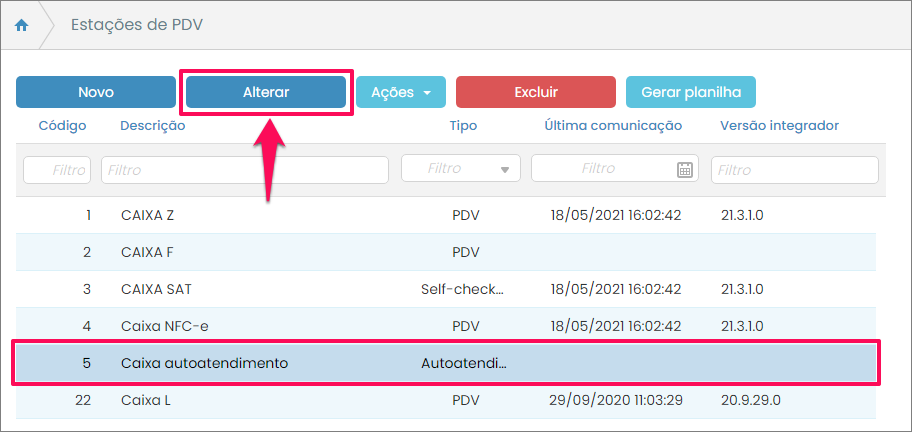The image size is (912, 432).
Task: Click the Versão integrador filter field
Action: point(794,170)
